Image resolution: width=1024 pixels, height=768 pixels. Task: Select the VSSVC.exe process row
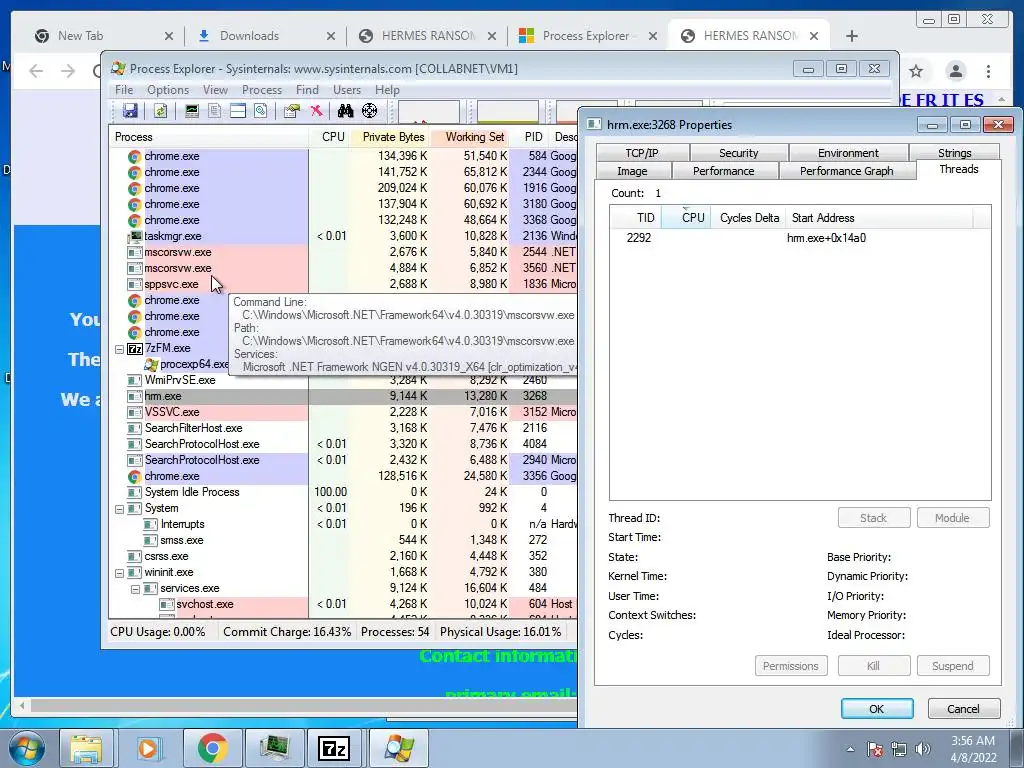tap(344, 412)
